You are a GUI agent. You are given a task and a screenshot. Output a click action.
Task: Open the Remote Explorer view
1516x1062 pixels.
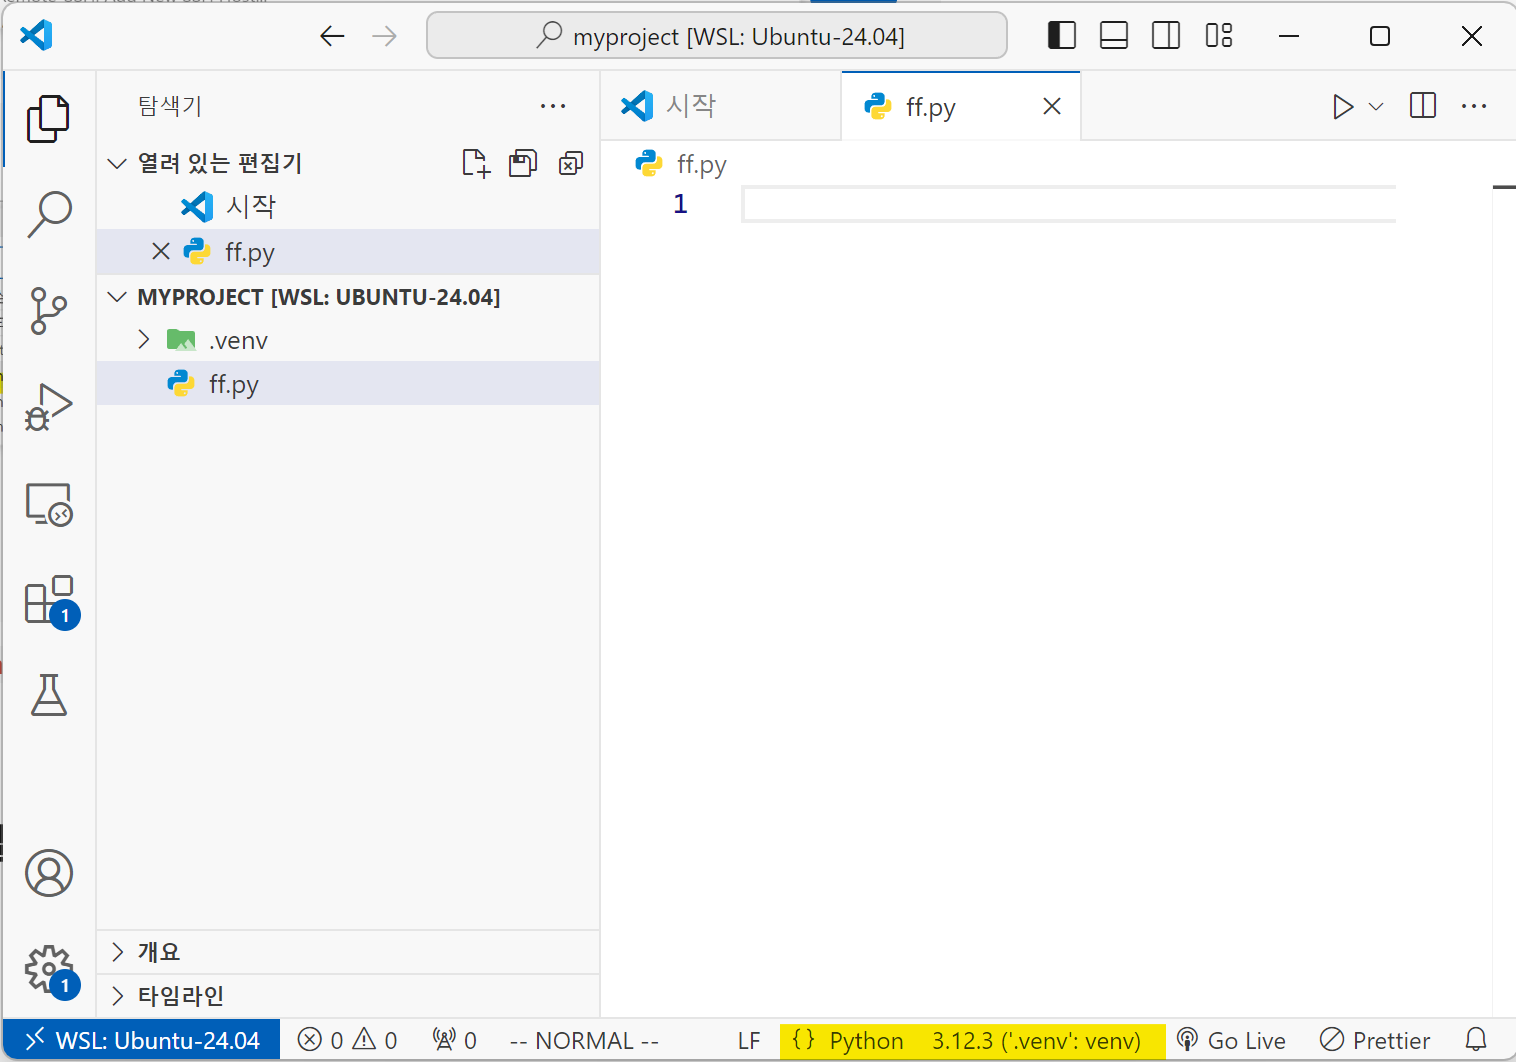(x=49, y=504)
